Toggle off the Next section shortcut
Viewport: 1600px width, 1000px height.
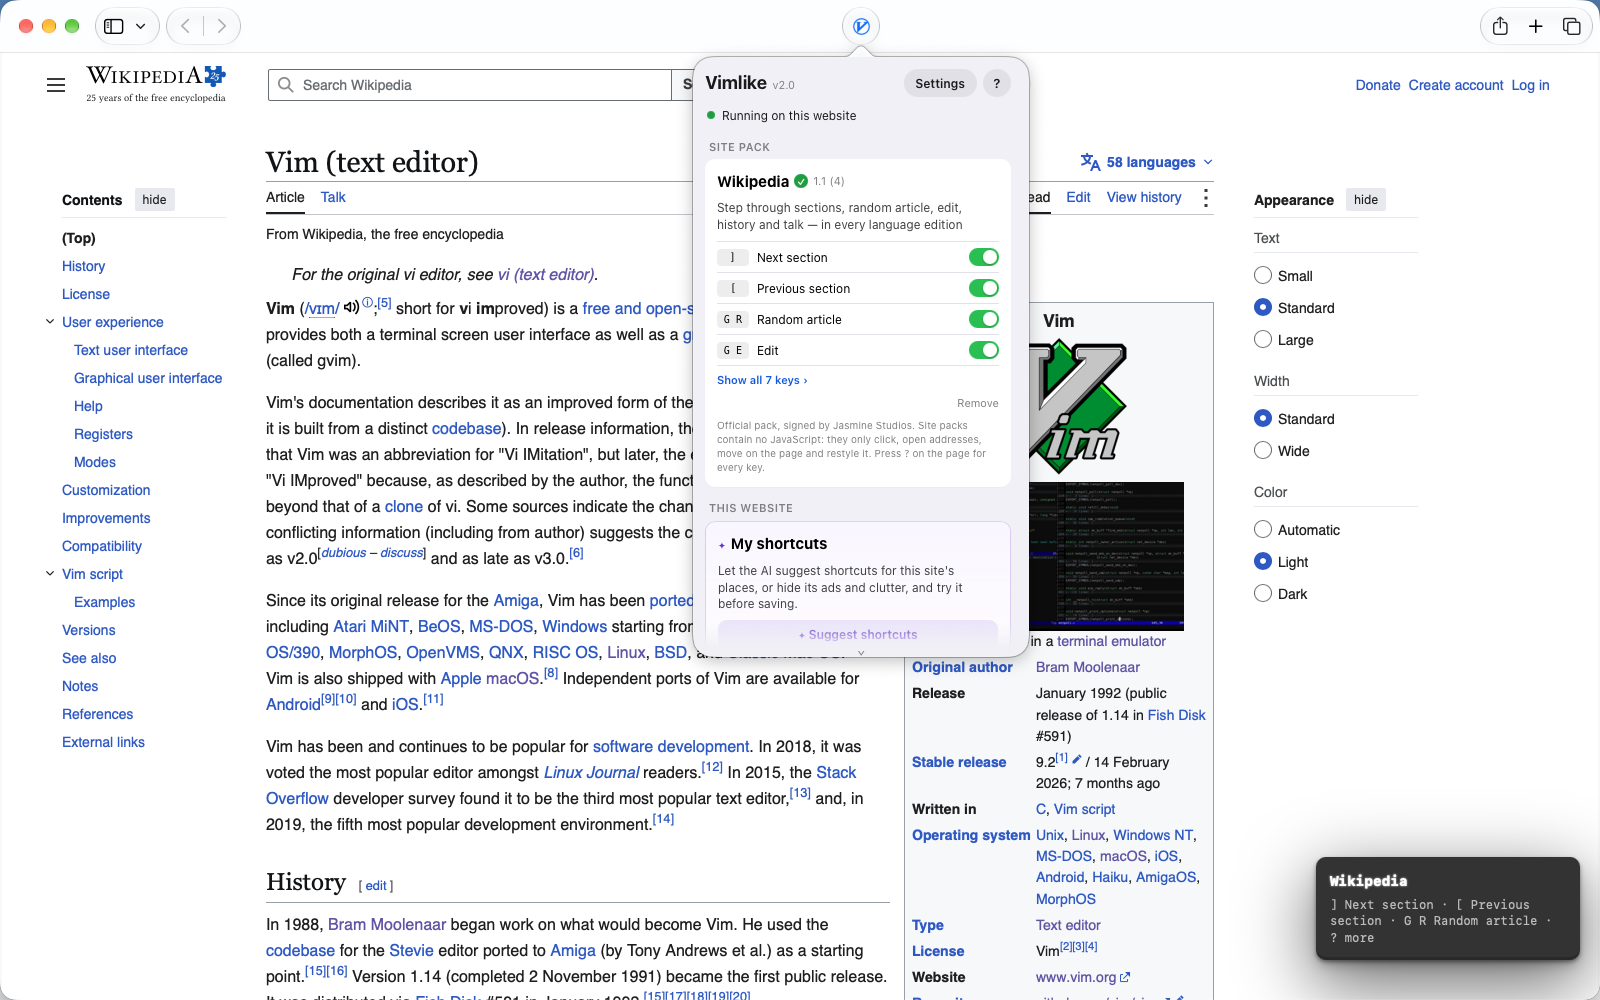click(984, 257)
